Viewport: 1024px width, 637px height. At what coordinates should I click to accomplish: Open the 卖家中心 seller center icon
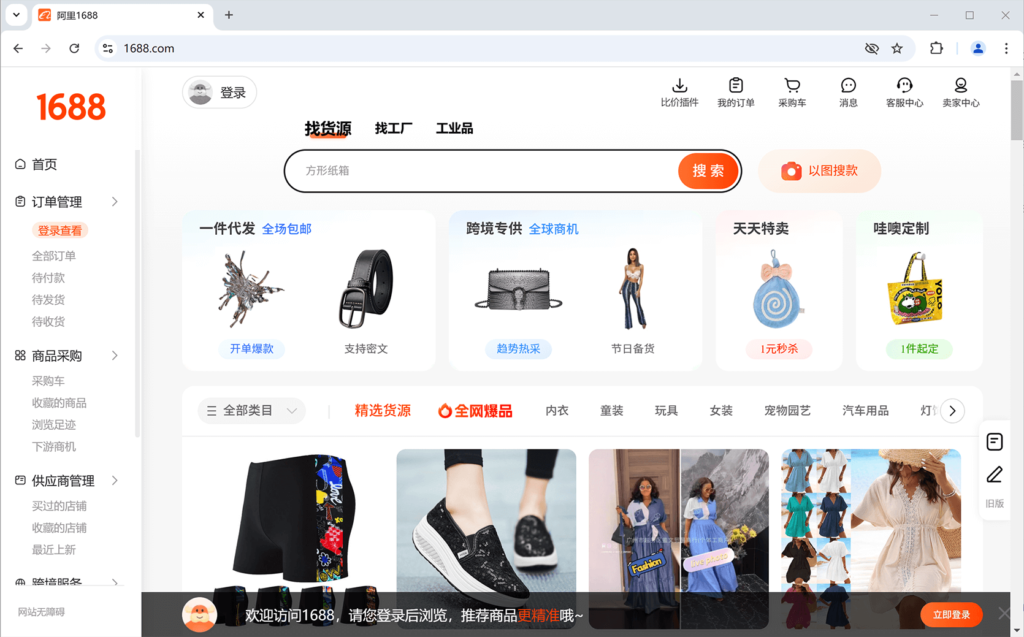(960, 92)
